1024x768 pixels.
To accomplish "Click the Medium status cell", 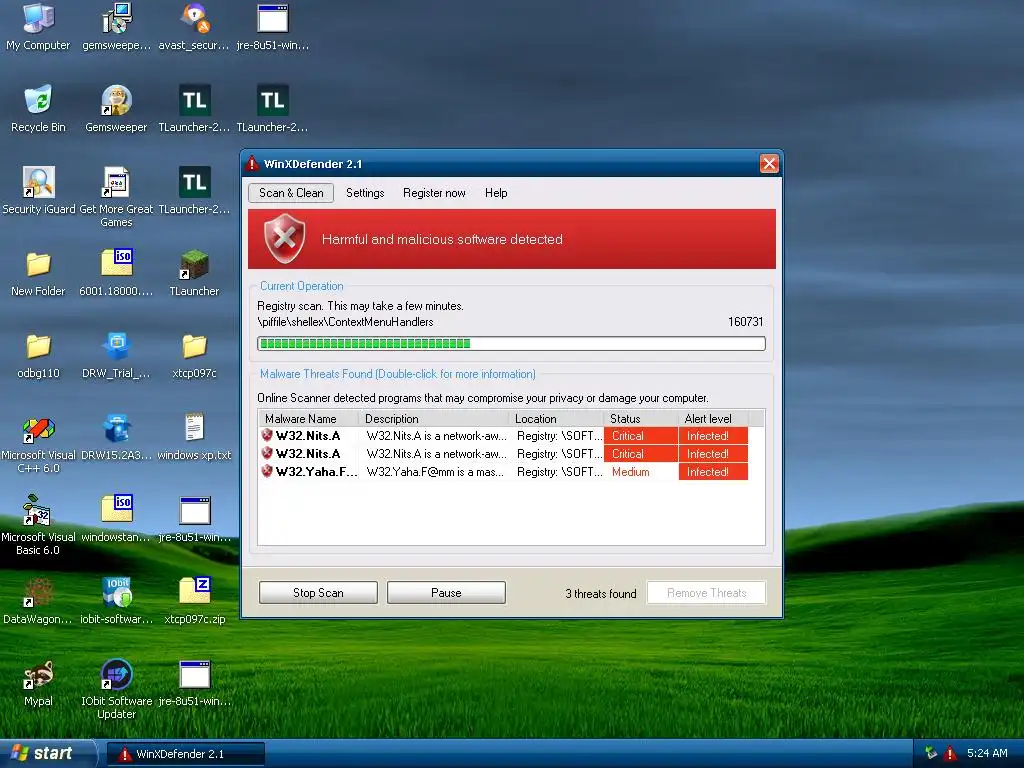I will 641,472.
